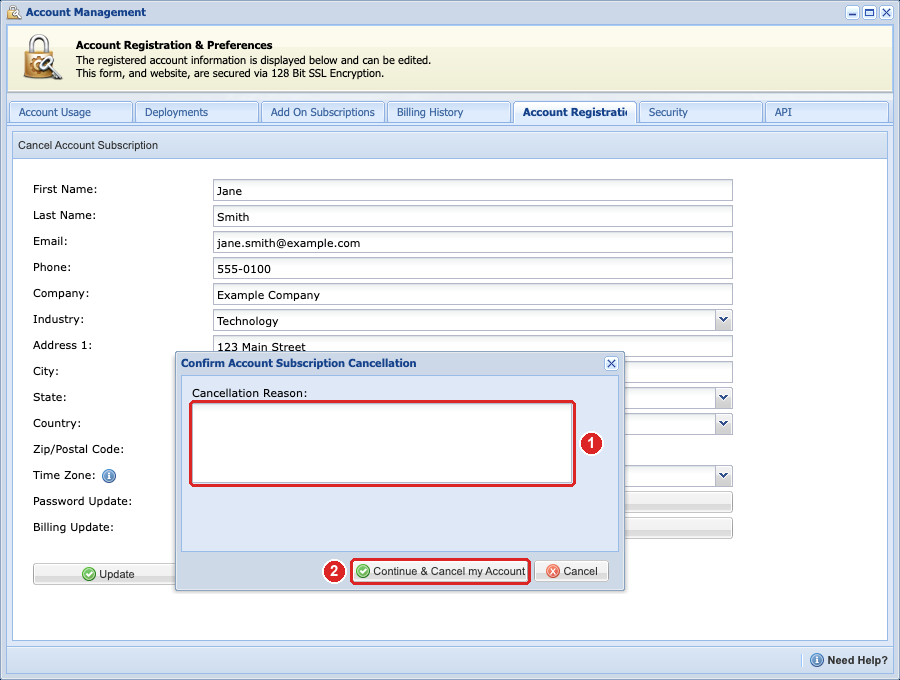Expand the Time Zone dropdown arrow

coord(723,476)
